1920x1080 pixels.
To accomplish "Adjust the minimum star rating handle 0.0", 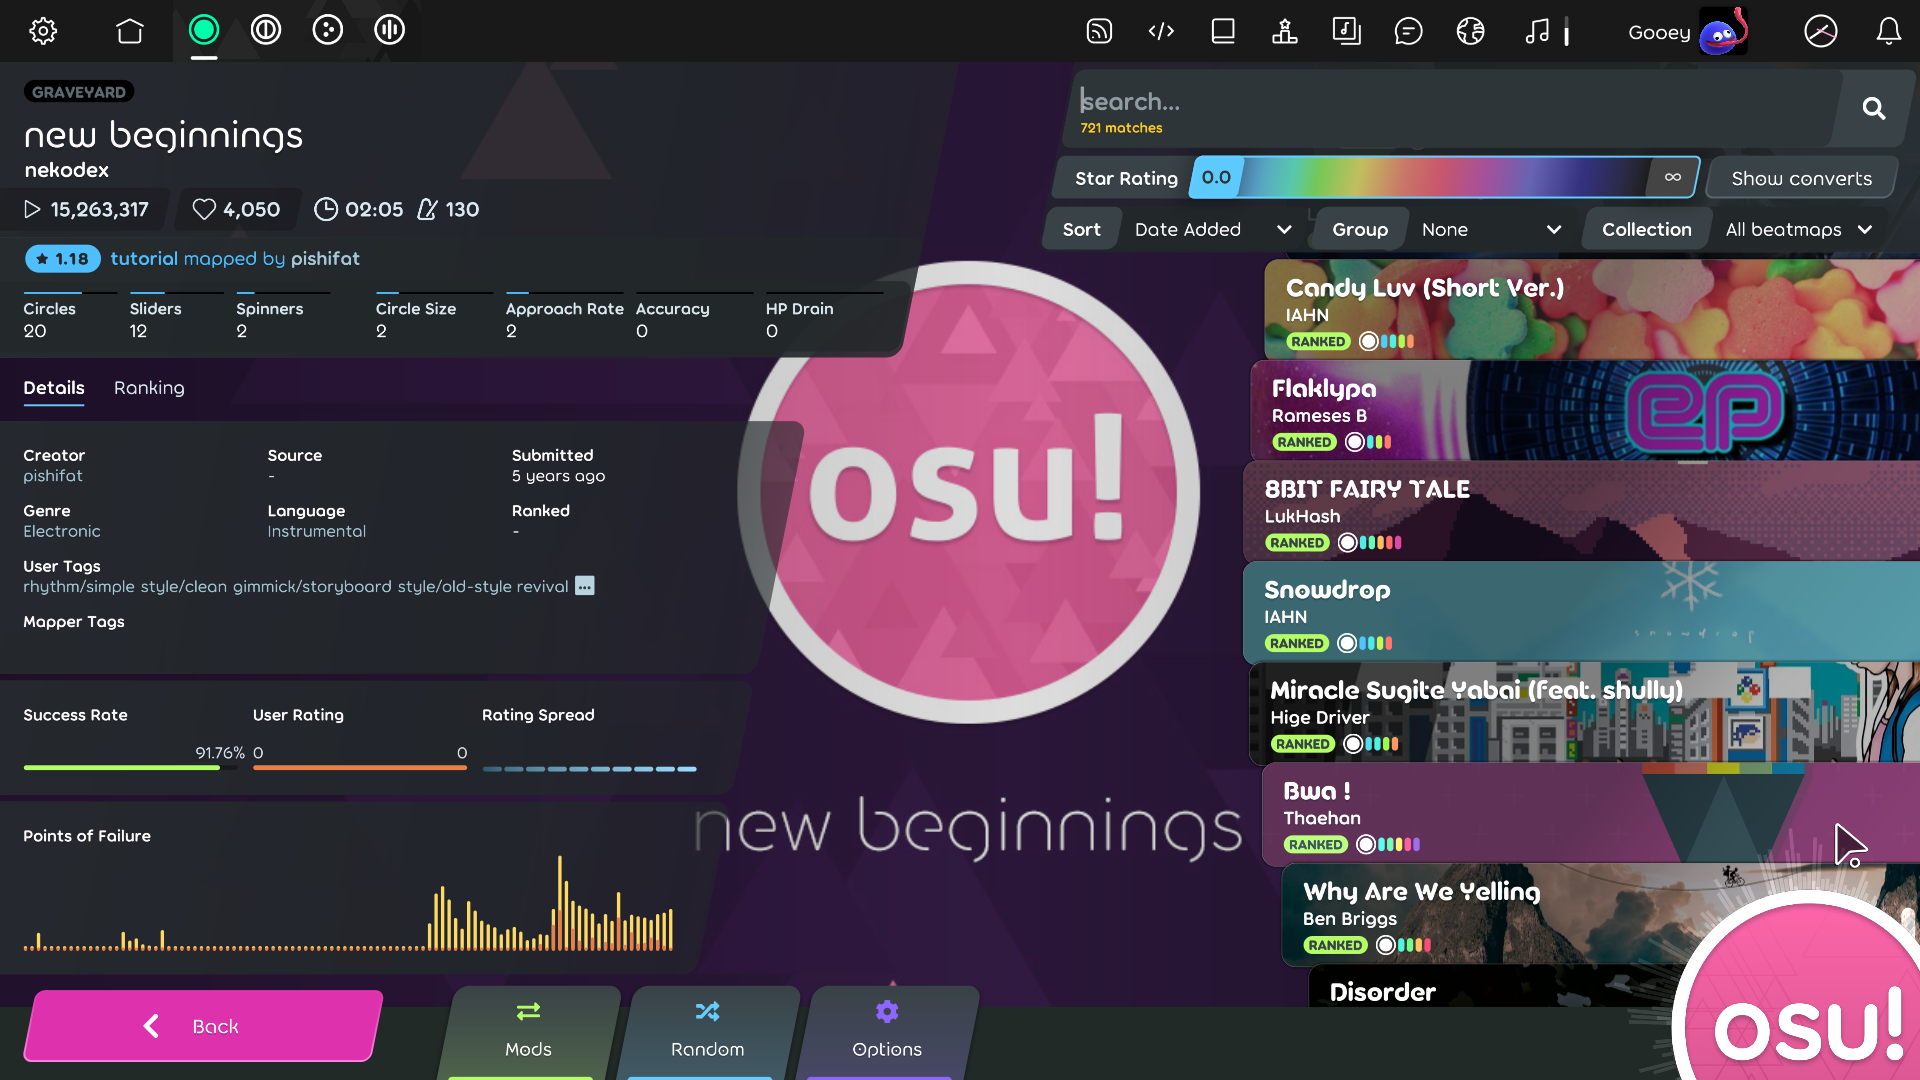I will (1216, 178).
